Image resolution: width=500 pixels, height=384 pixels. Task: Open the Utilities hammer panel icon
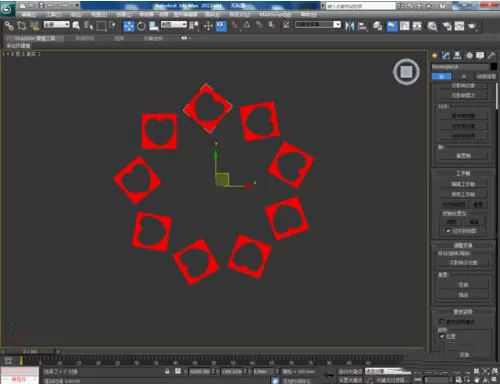(x=491, y=56)
